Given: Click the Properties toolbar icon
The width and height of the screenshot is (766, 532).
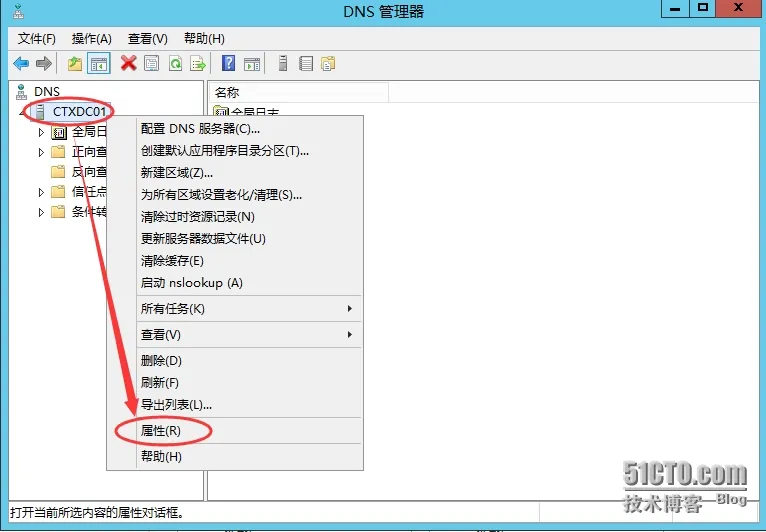Looking at the screenshot, I should (x=151, y=64).
